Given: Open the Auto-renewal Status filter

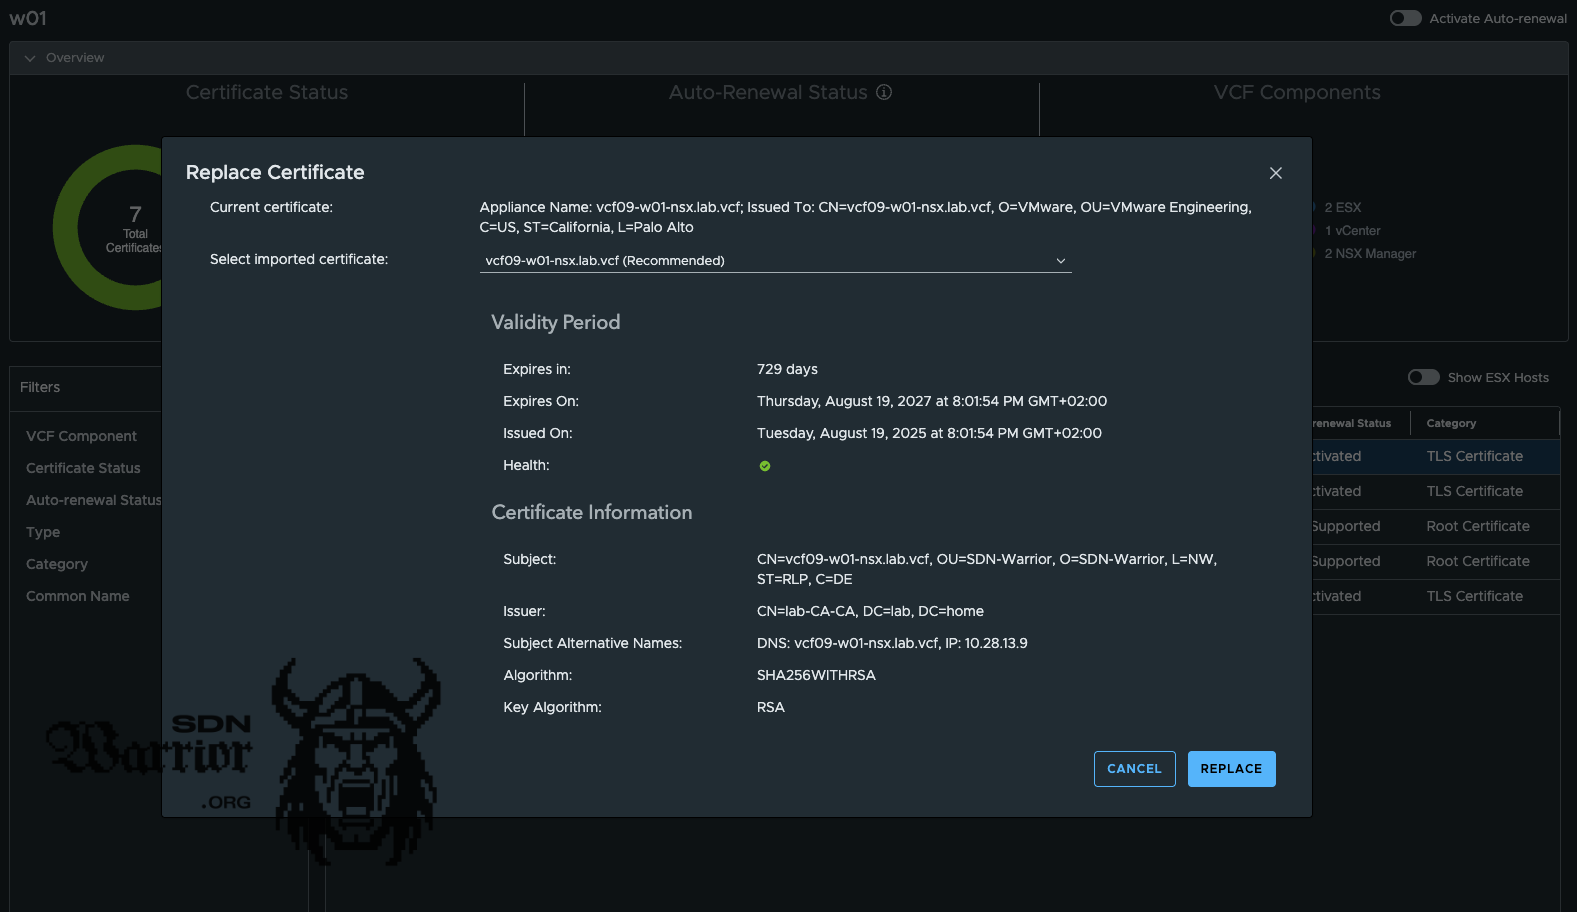Looking at the screenshot, I should (93, 500).
